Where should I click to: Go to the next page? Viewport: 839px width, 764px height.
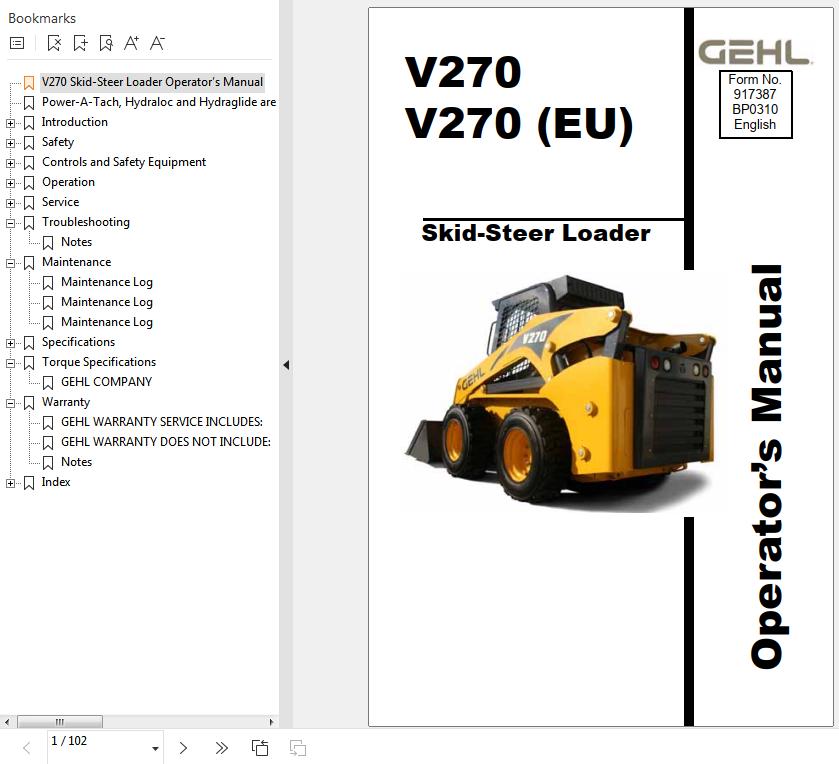pos(183,748)
